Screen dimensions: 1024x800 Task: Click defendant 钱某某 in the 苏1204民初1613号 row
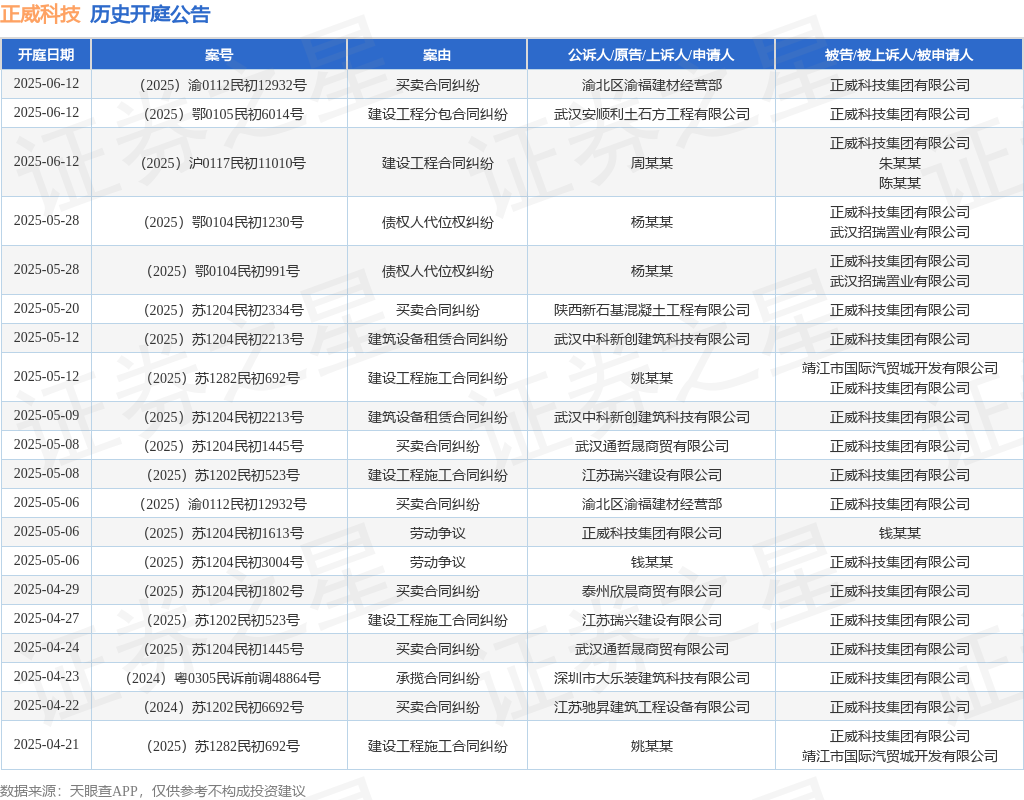(x=900, y=534)
